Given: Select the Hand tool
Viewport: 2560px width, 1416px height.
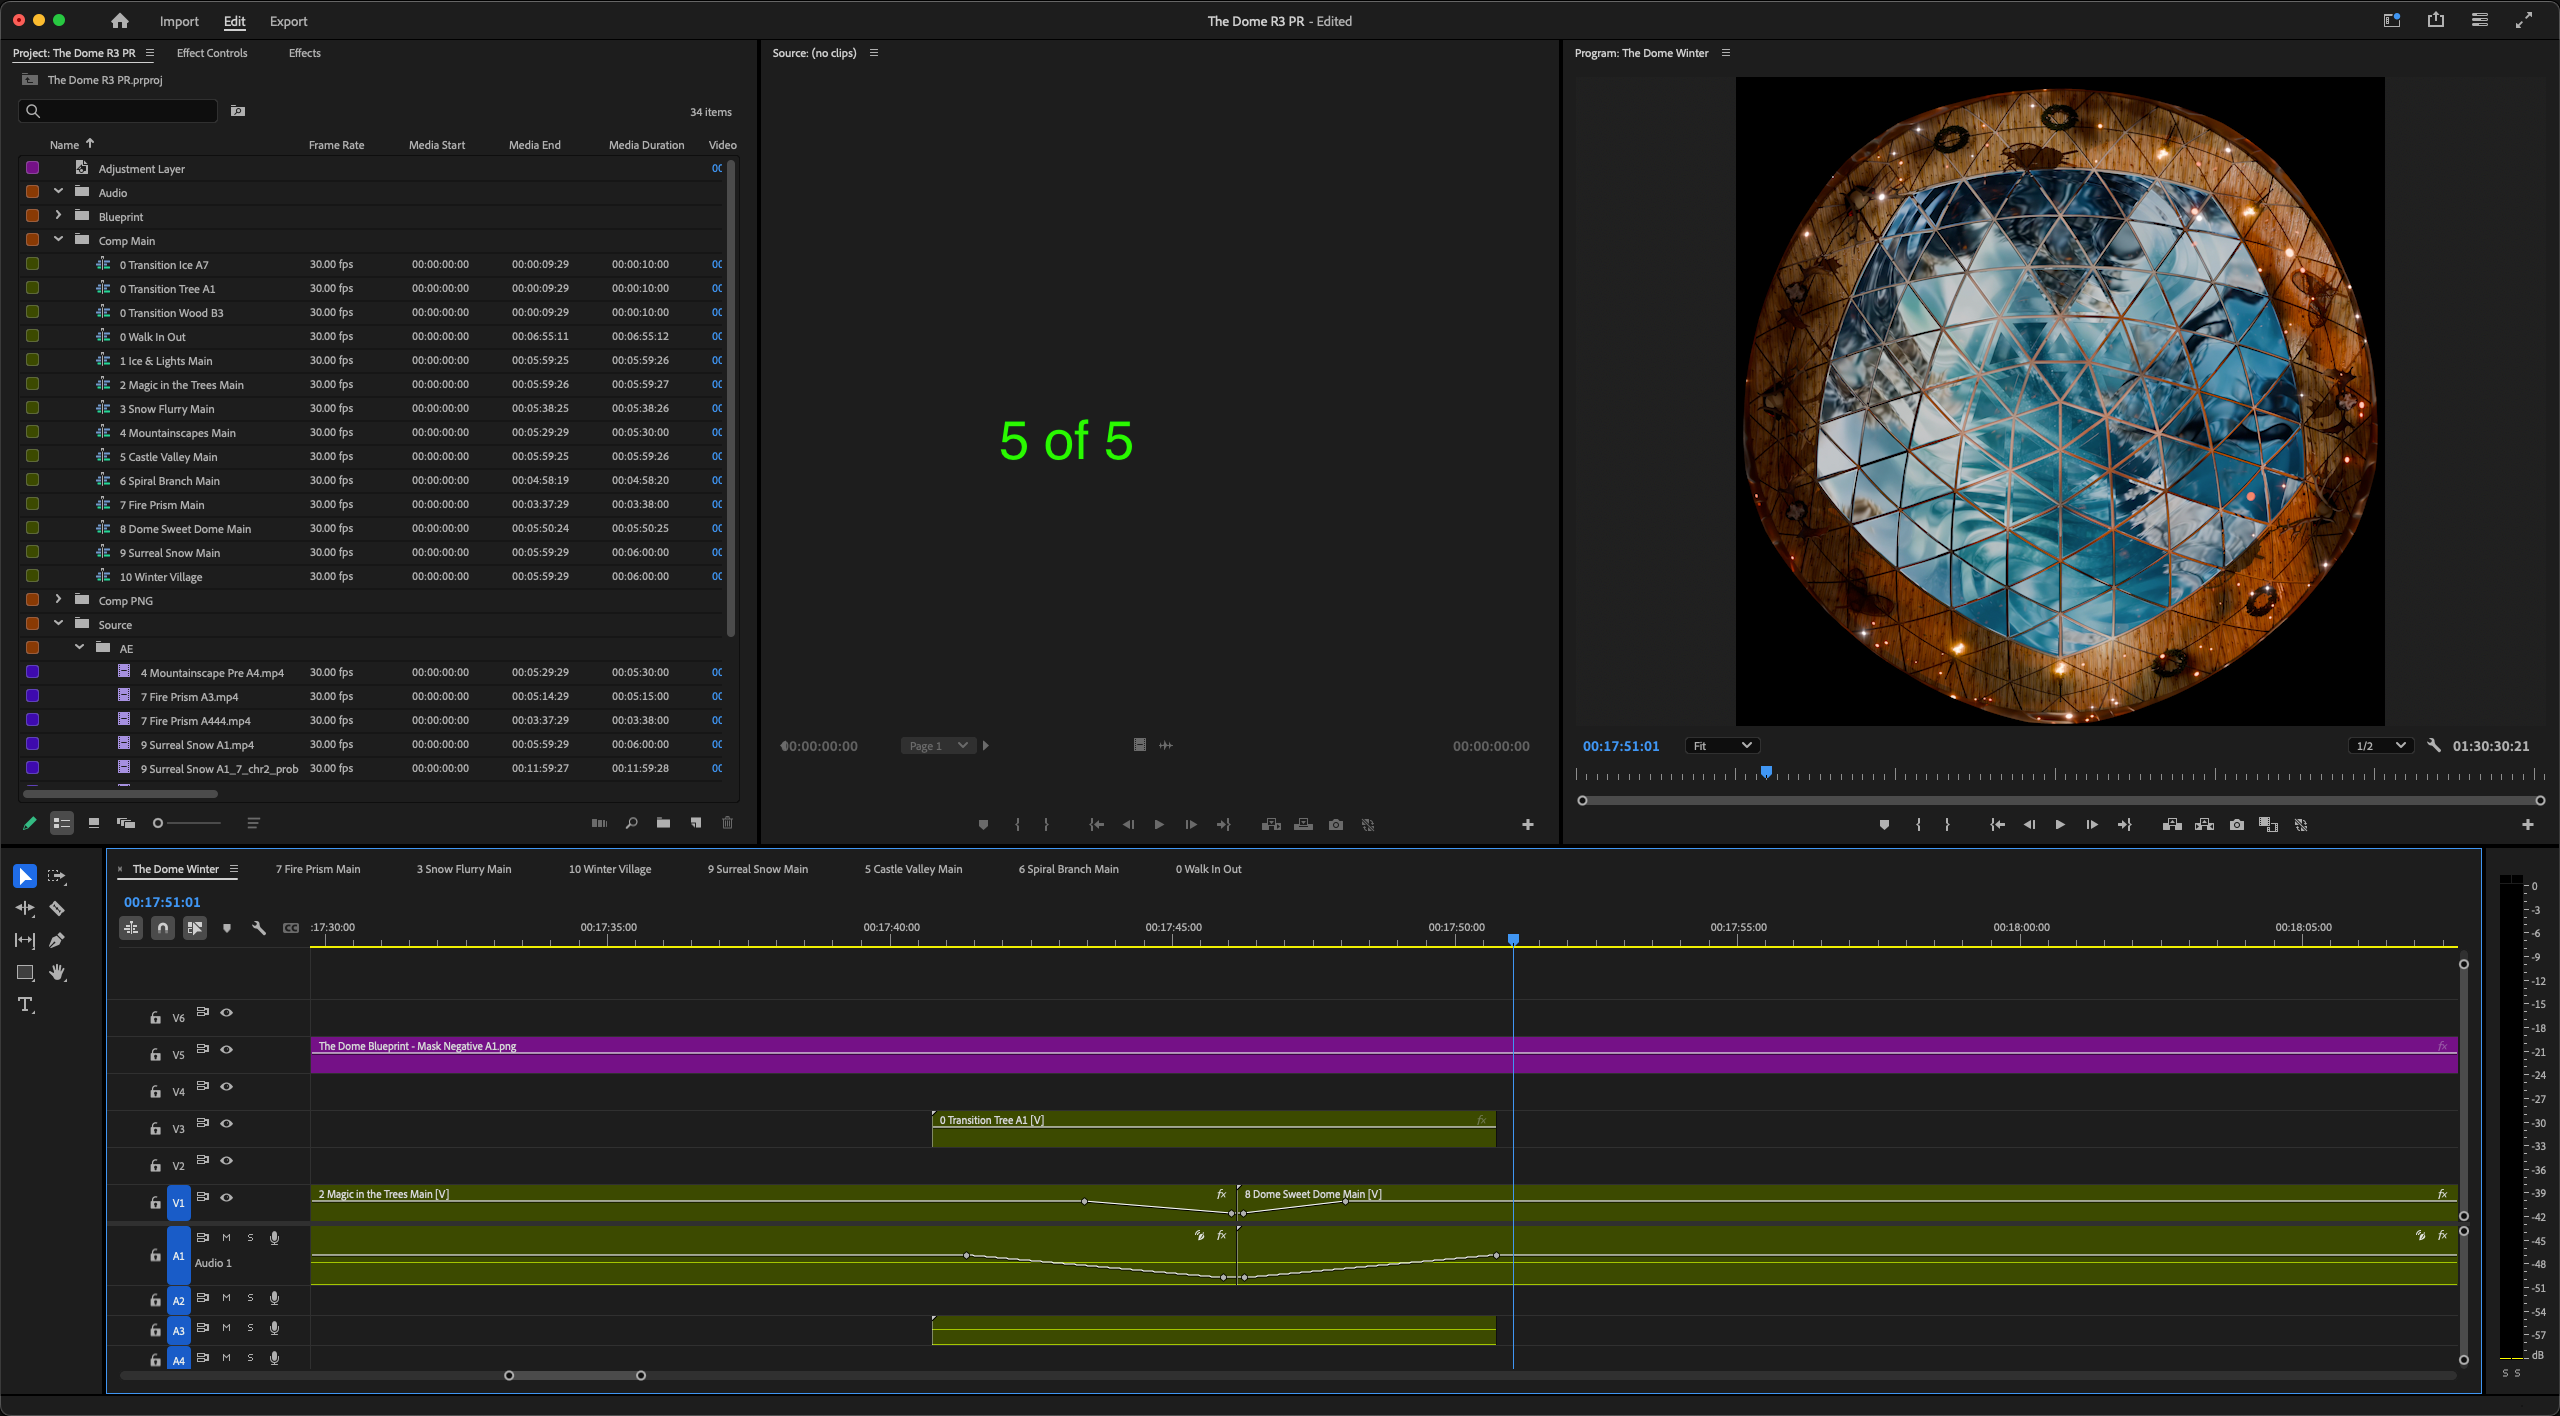Looking at the screenshot, I should pos(57,973).
